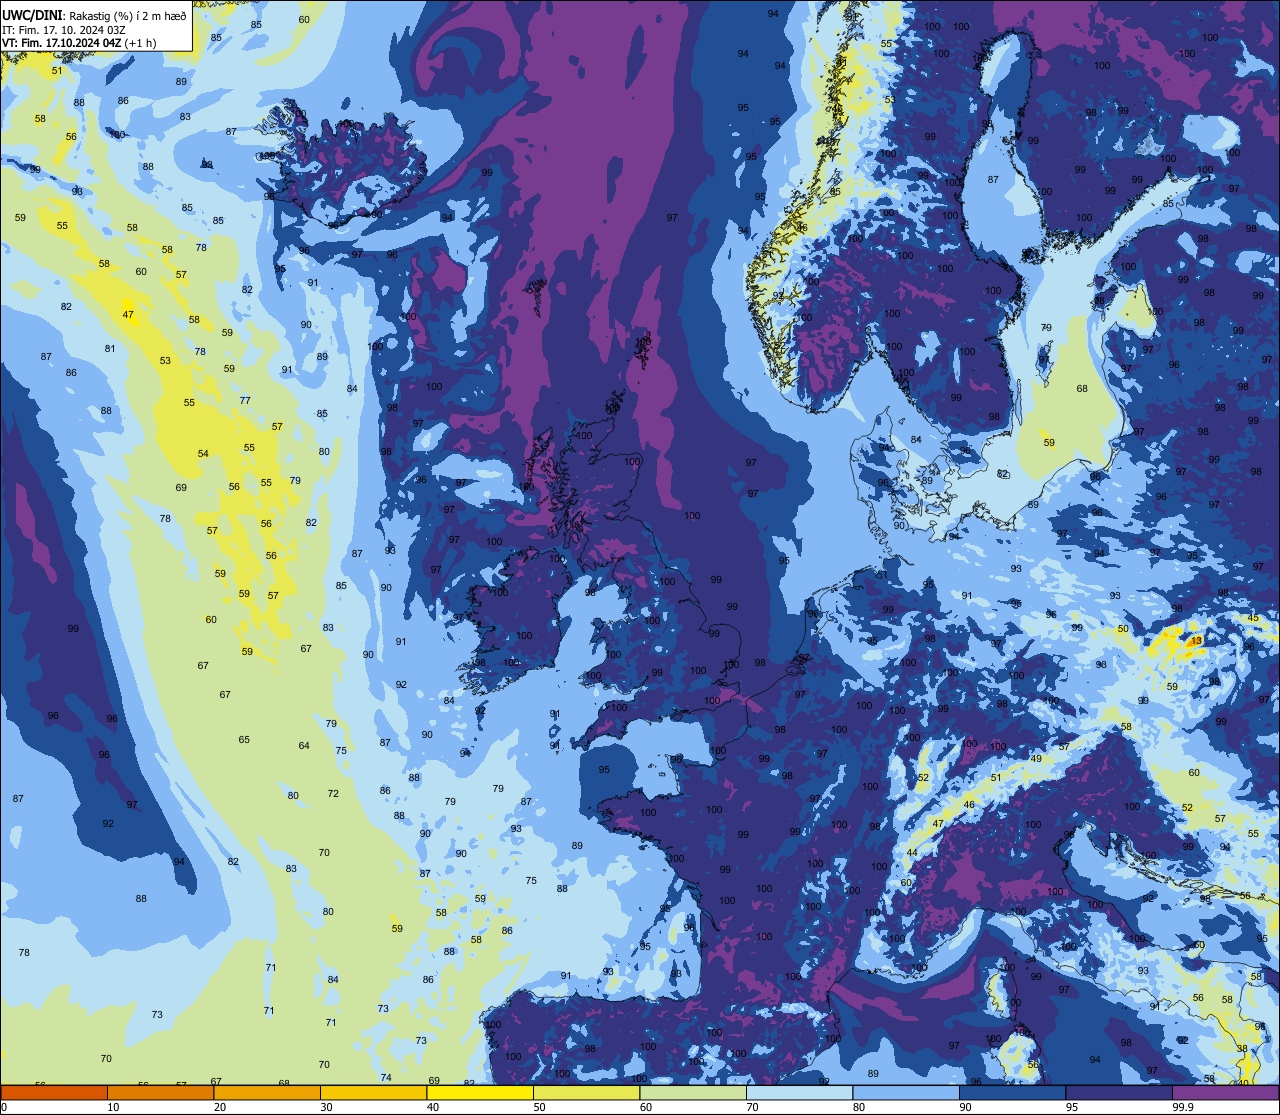Click the legend tick label '95'
1280x1115 pixels.
[1072, 1107]
